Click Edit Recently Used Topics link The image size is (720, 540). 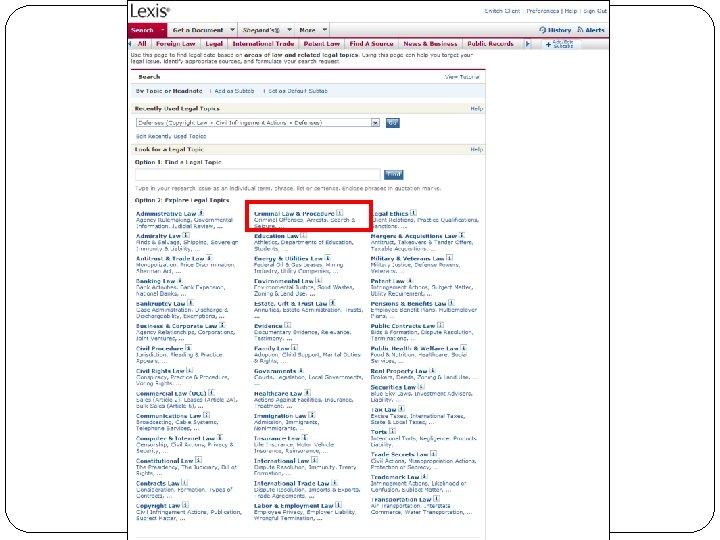[171, 136]
